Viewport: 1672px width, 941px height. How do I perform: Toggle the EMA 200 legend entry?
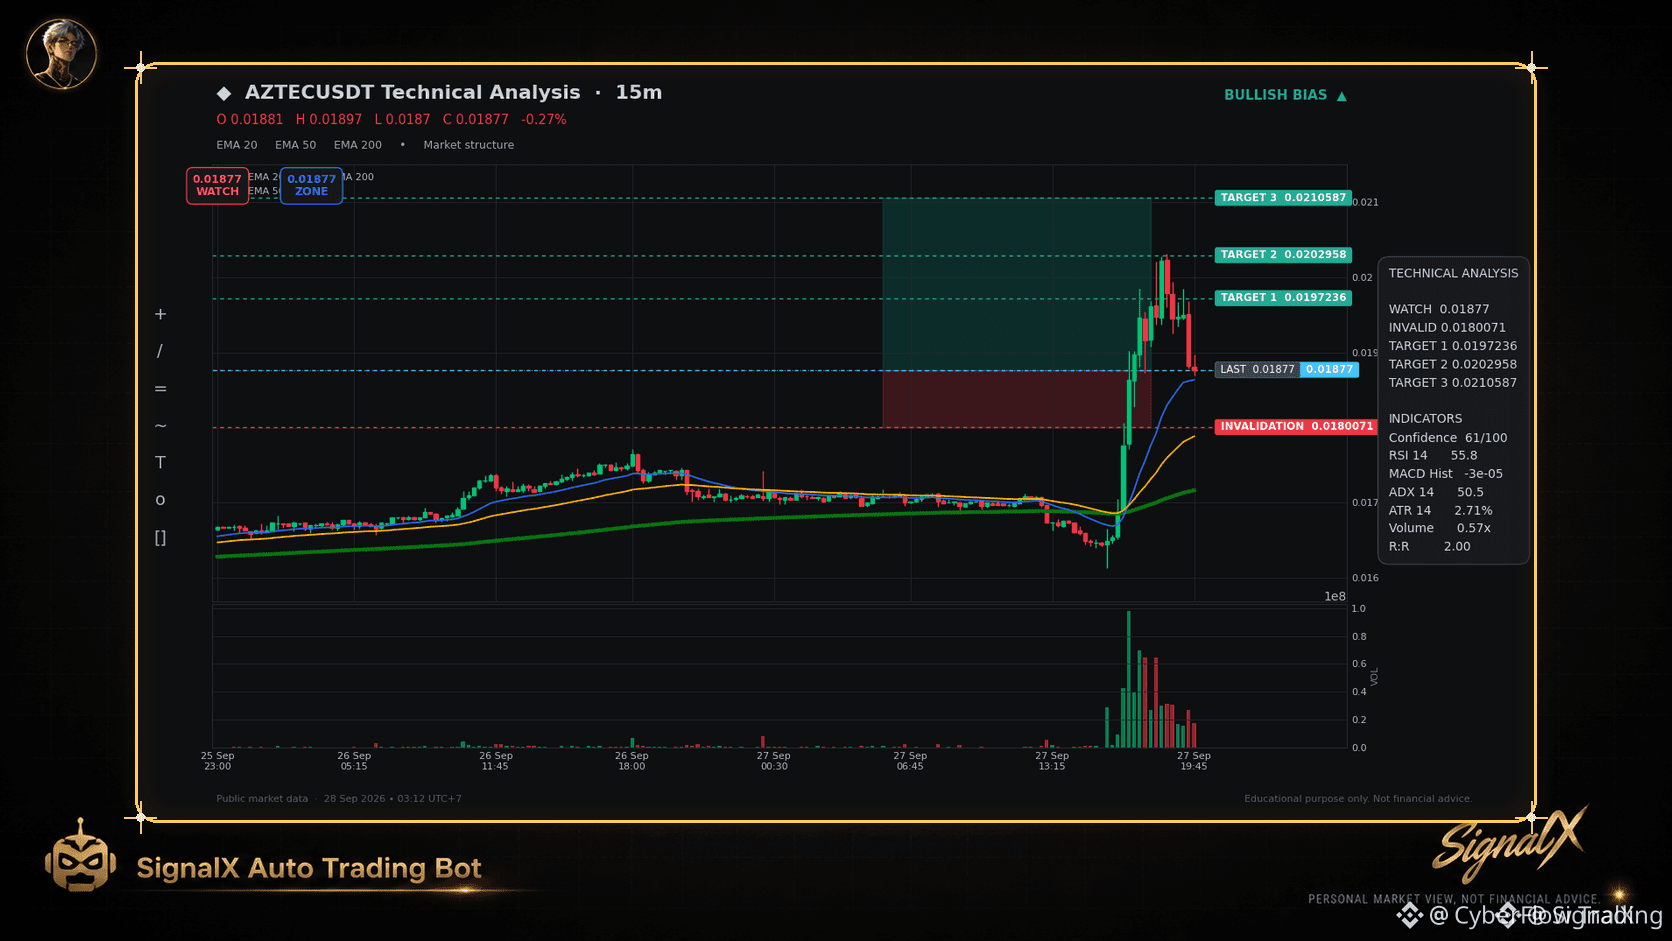pos(358,145)
